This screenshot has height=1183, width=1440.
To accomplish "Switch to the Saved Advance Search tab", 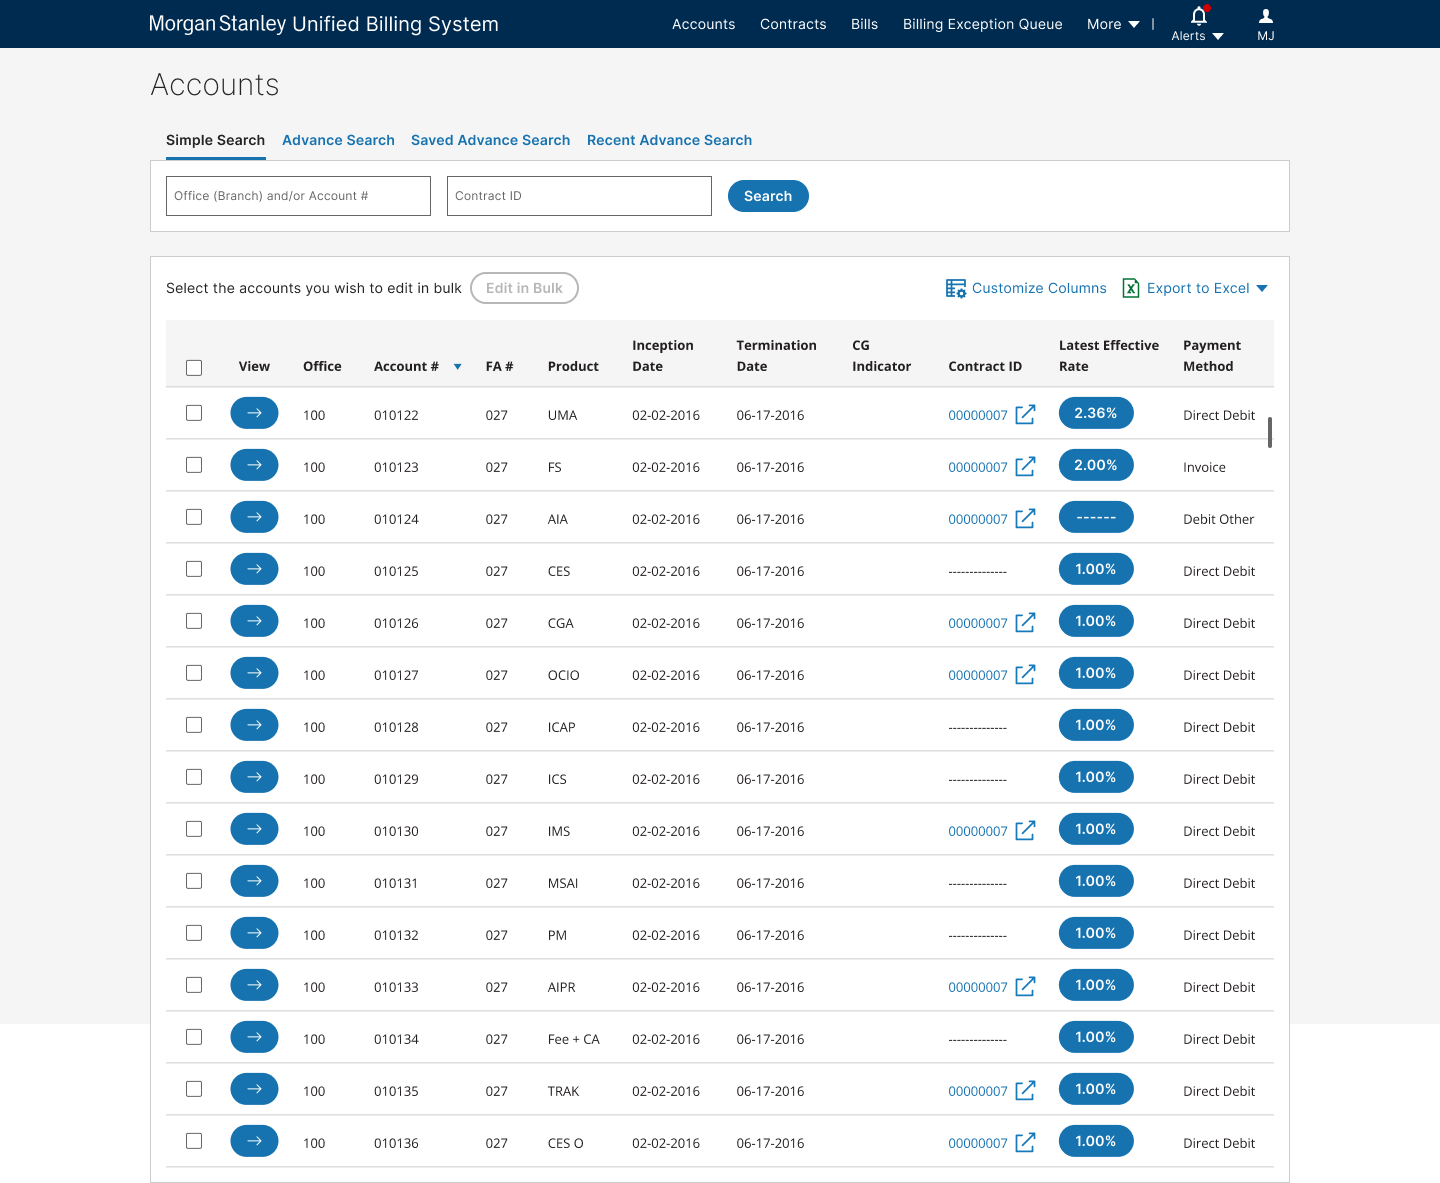I will click(x=490, y=140).
